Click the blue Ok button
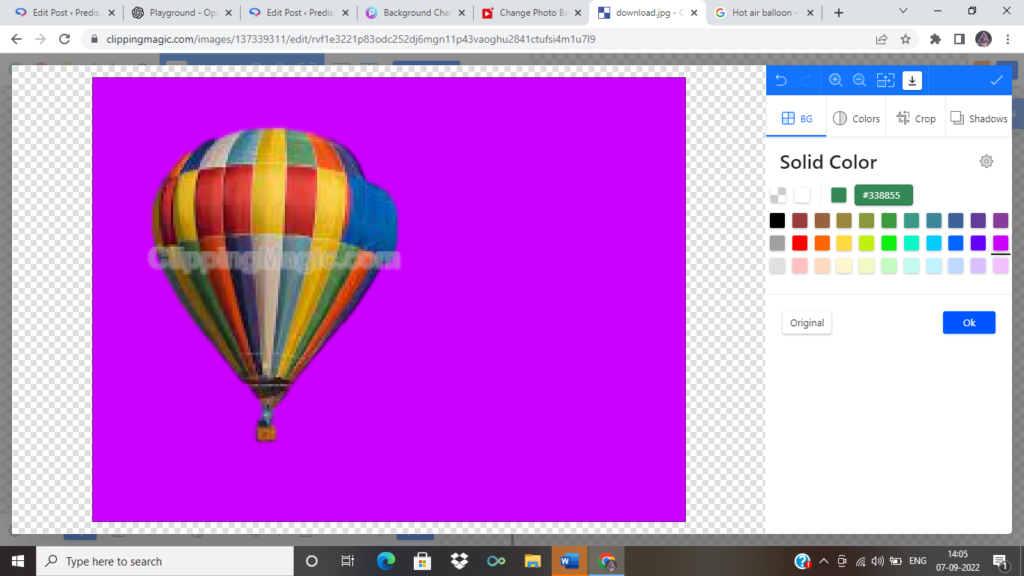The height and width of the screenshot is (576, 1024). pyautogui.click(x=968, y=323)
